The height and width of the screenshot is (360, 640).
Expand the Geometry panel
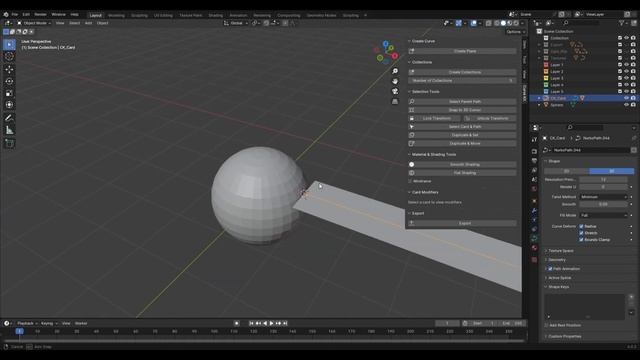coord(556,260)
